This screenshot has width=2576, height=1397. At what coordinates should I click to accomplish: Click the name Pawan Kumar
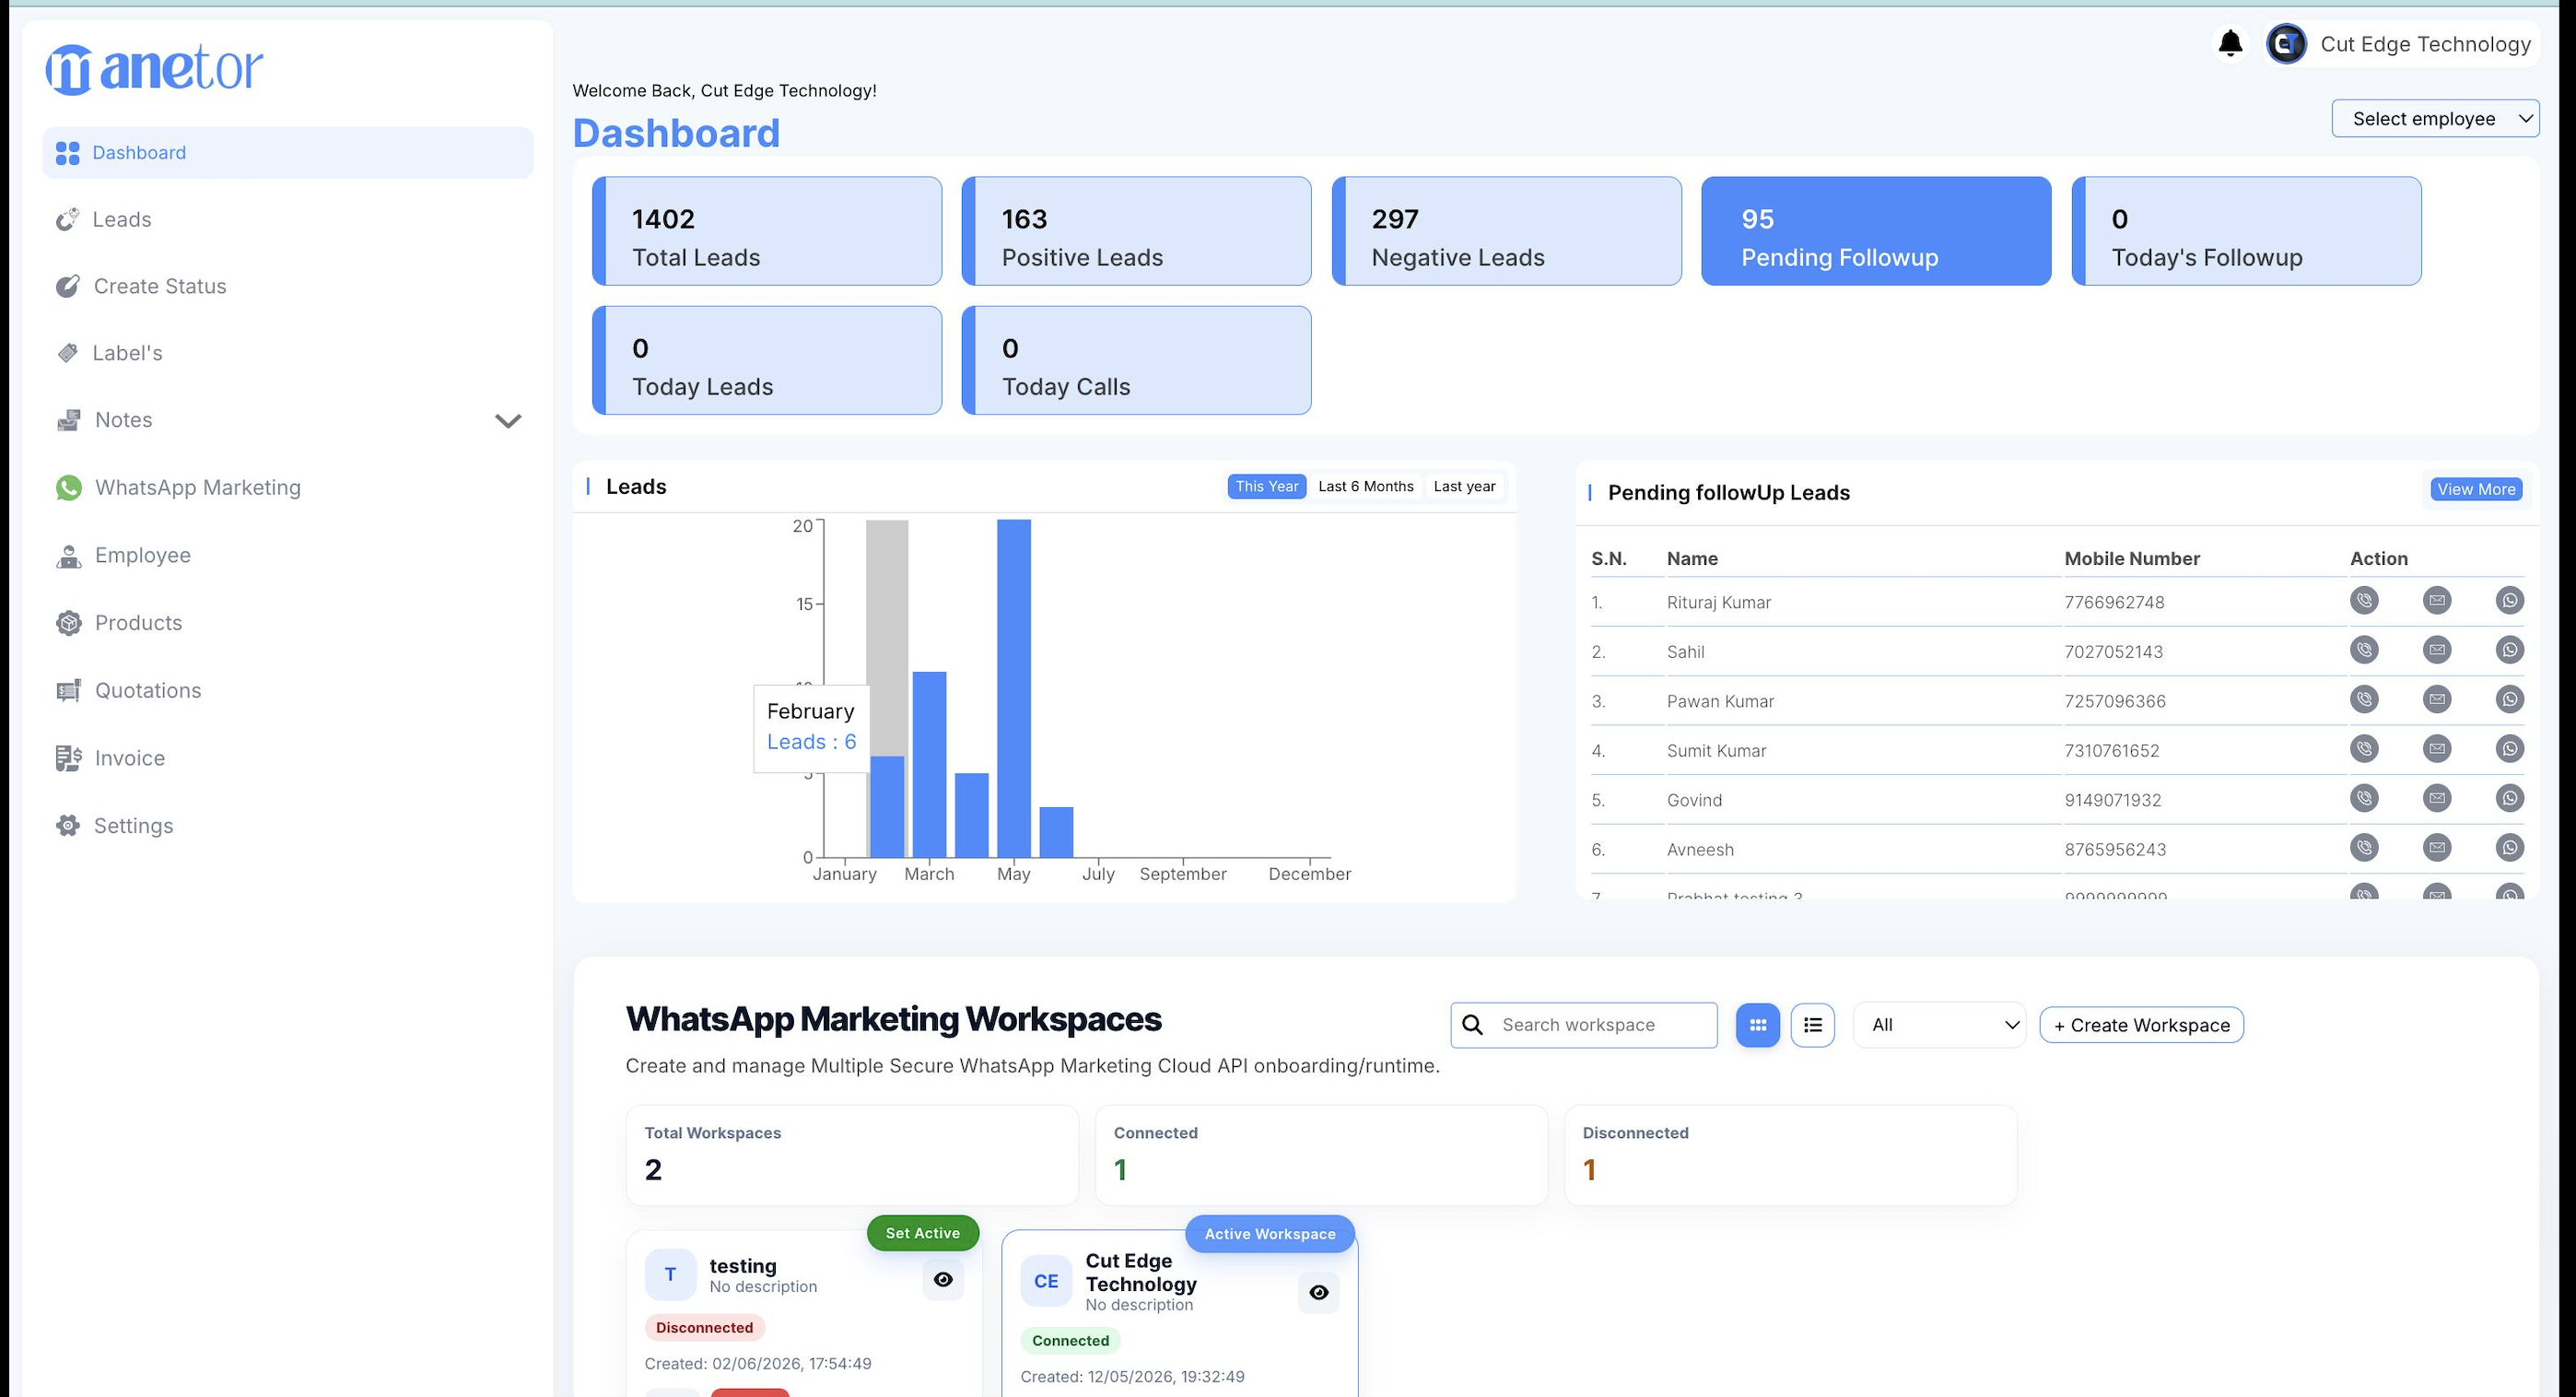1720,702
